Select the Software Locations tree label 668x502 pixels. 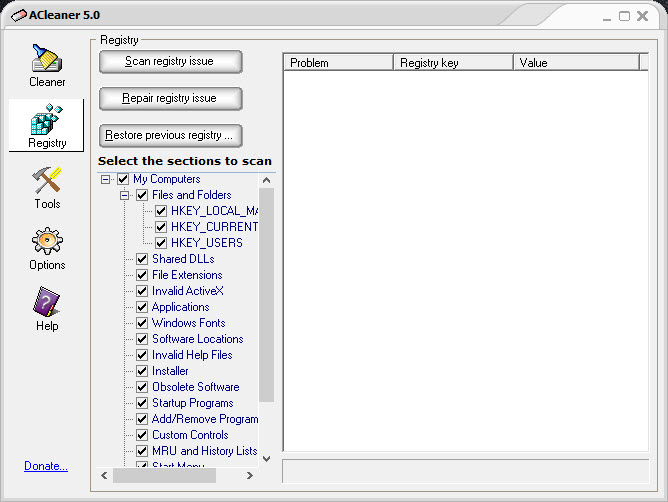(x=198, y=339)
